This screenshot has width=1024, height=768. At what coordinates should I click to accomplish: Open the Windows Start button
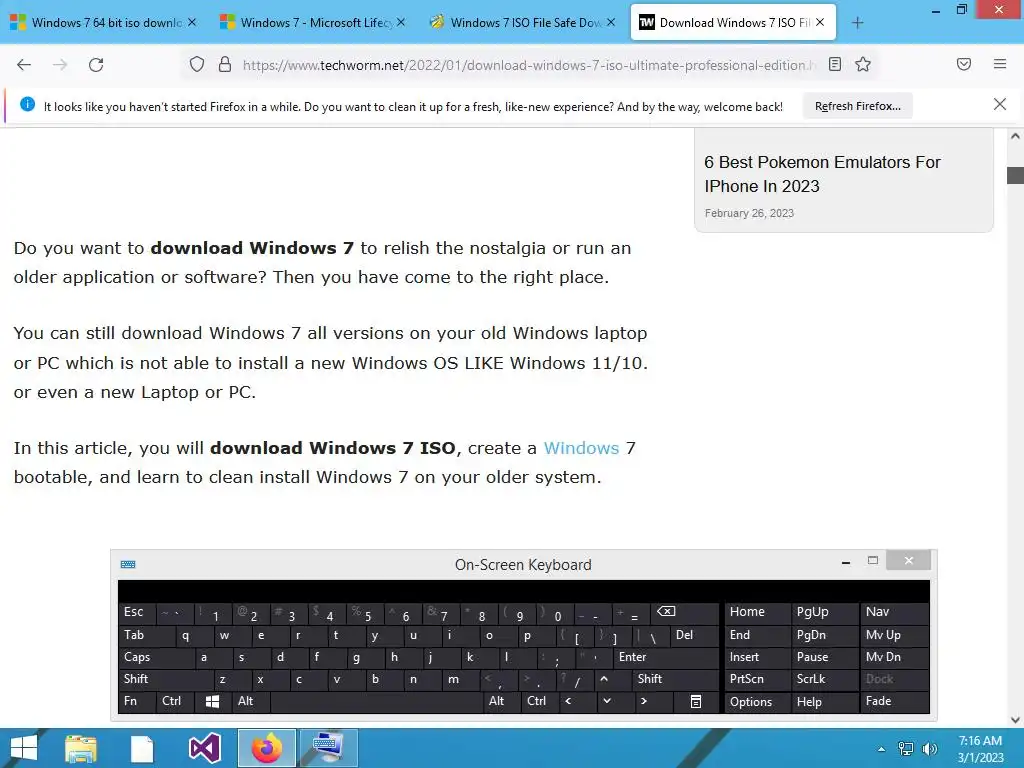click(x=24, y=748)
